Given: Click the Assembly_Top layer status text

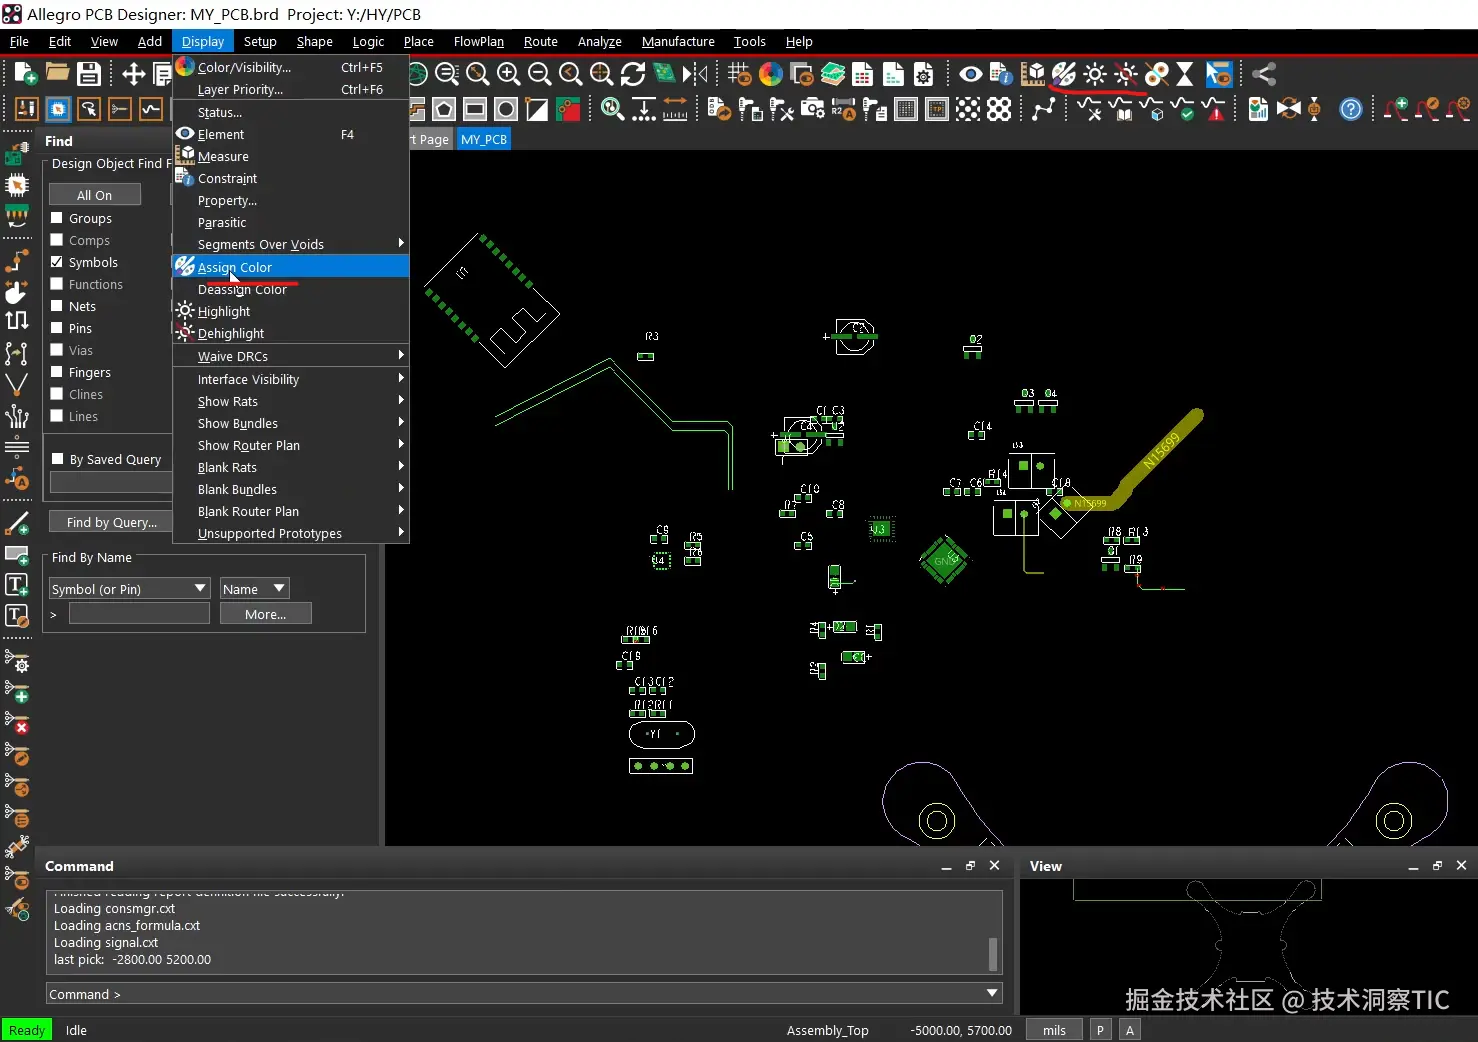Looking at the screenshot, I should point(827,1030).
